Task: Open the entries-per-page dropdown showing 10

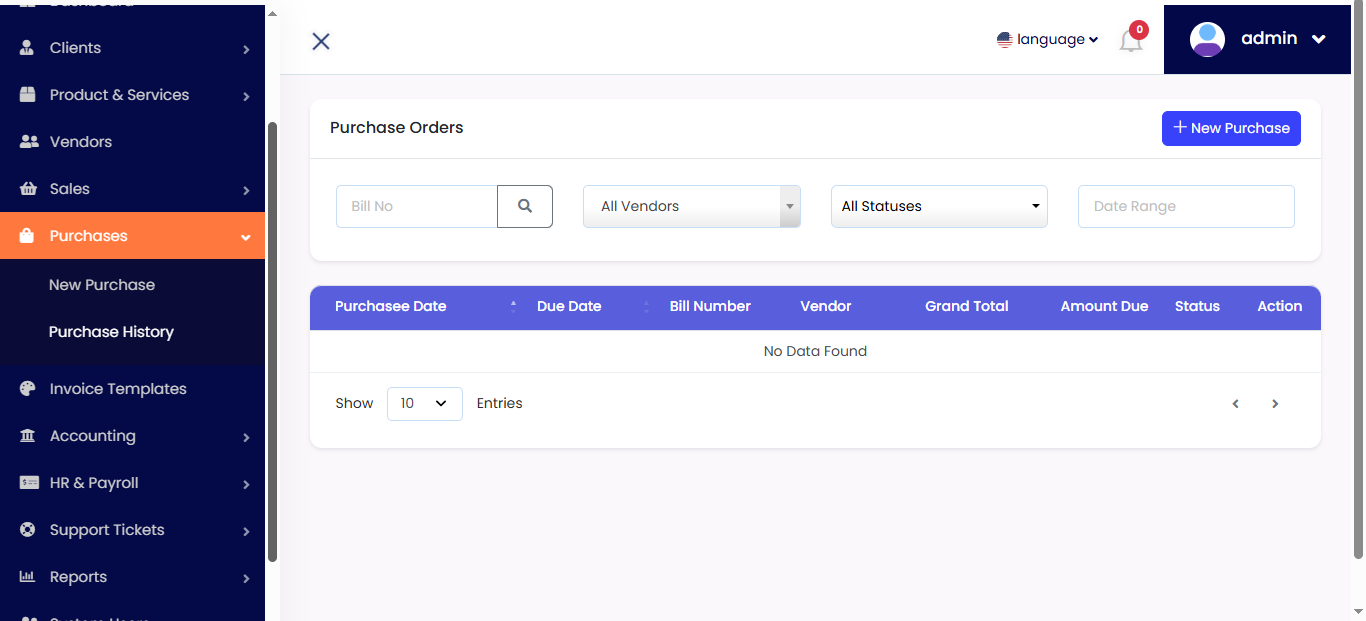Action: point(425,404)
